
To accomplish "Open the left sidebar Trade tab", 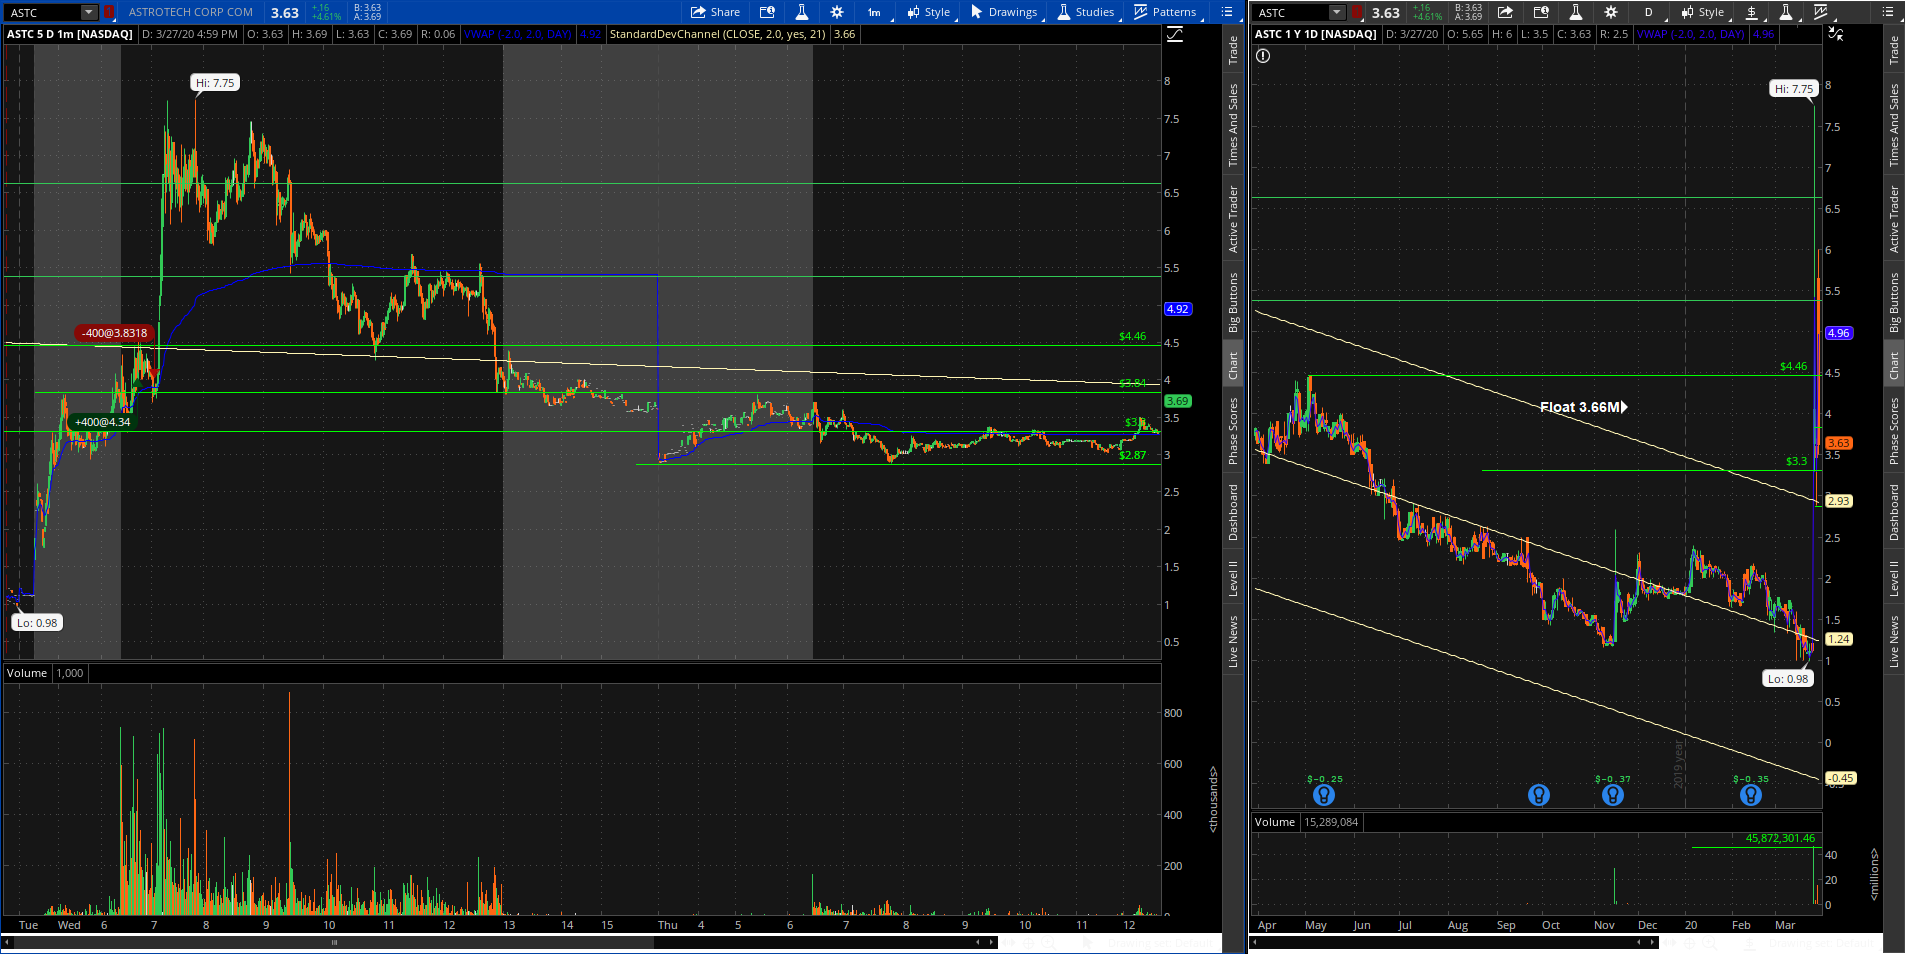I will click(1233, 50).
